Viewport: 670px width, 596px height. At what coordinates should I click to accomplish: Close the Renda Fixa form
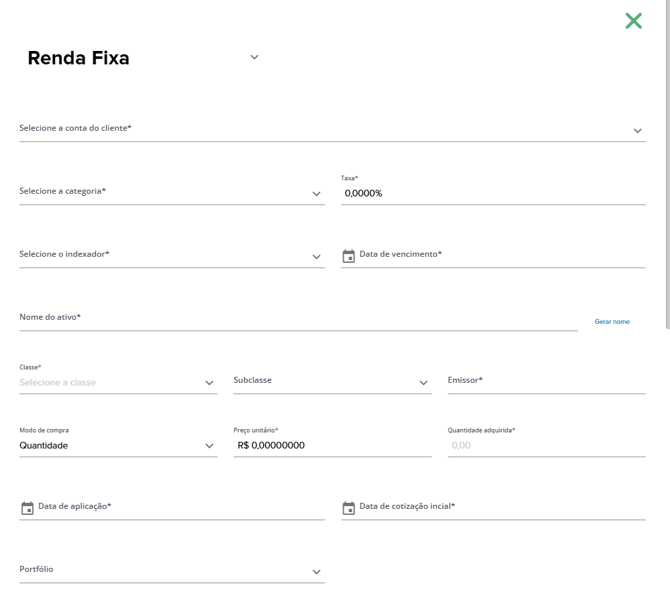(x=633, y=21)
